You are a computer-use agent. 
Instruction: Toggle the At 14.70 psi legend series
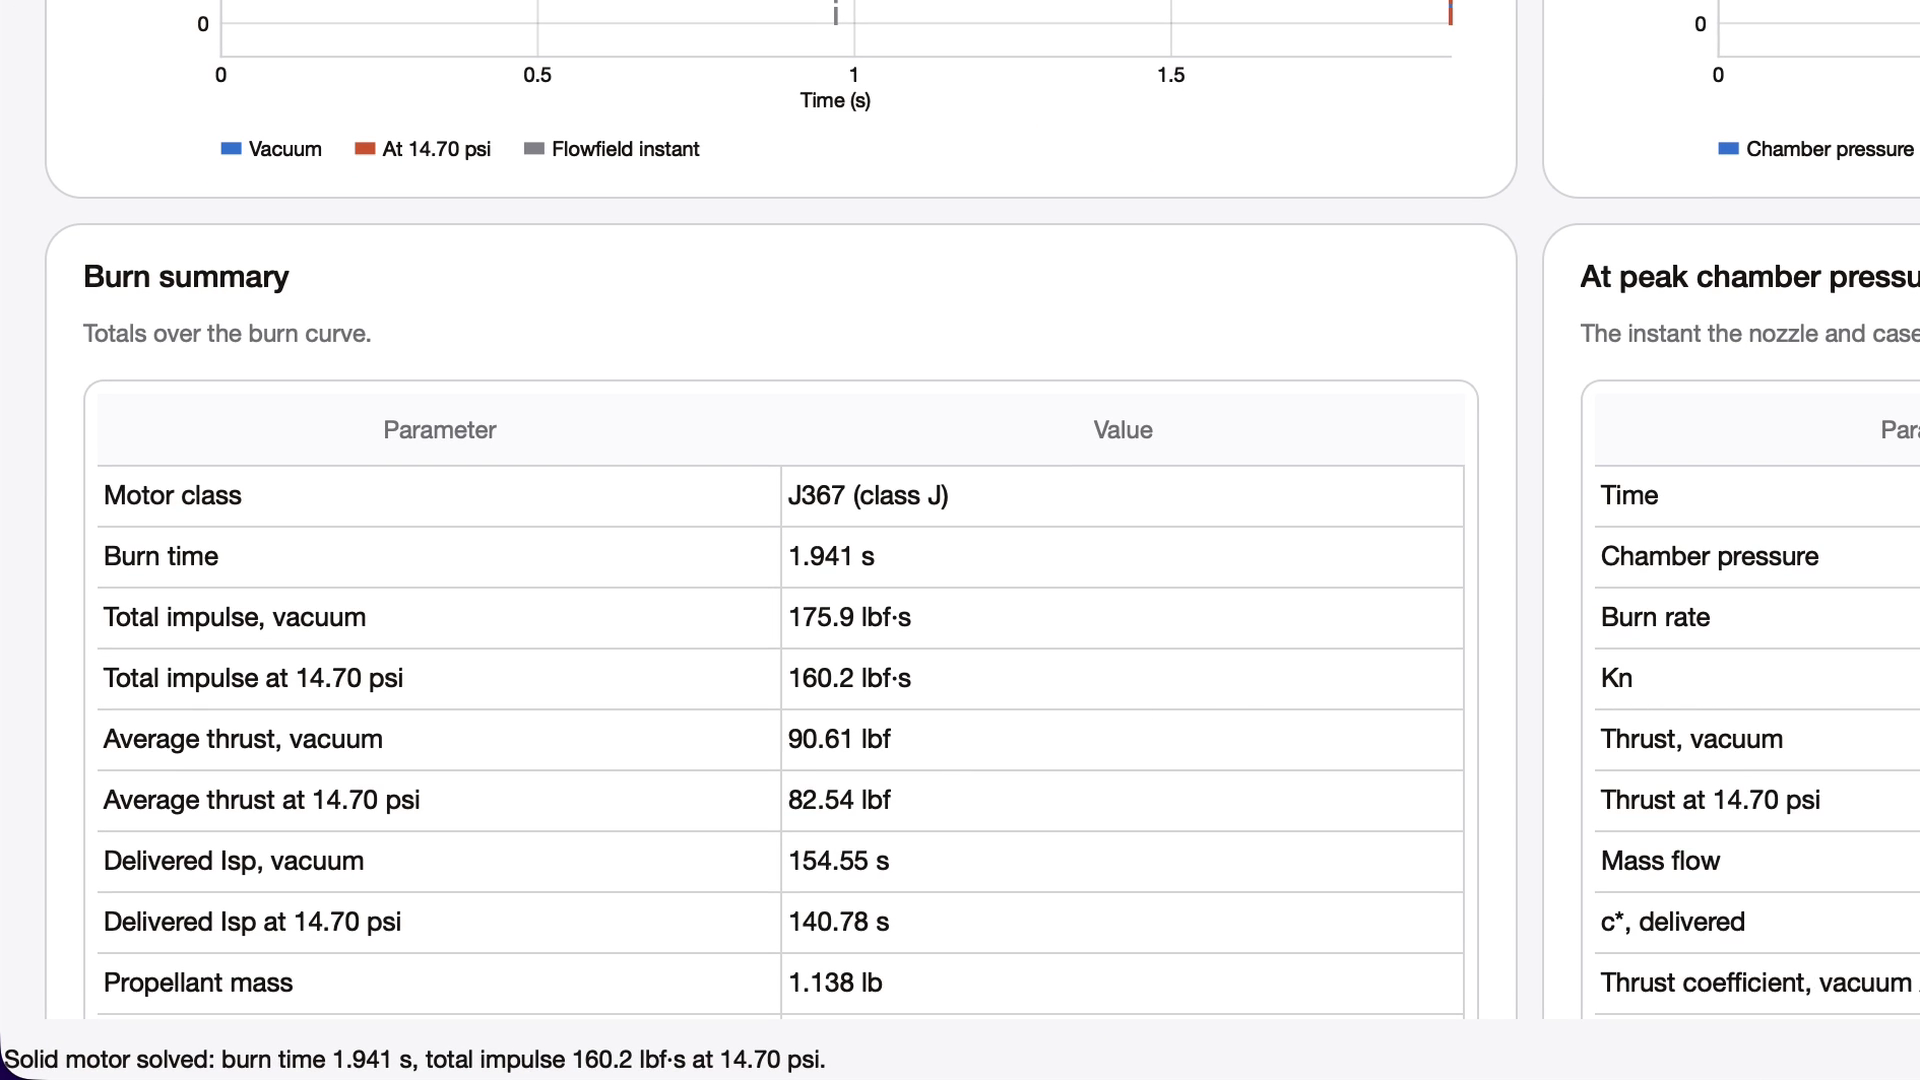[x=423, y=149]
